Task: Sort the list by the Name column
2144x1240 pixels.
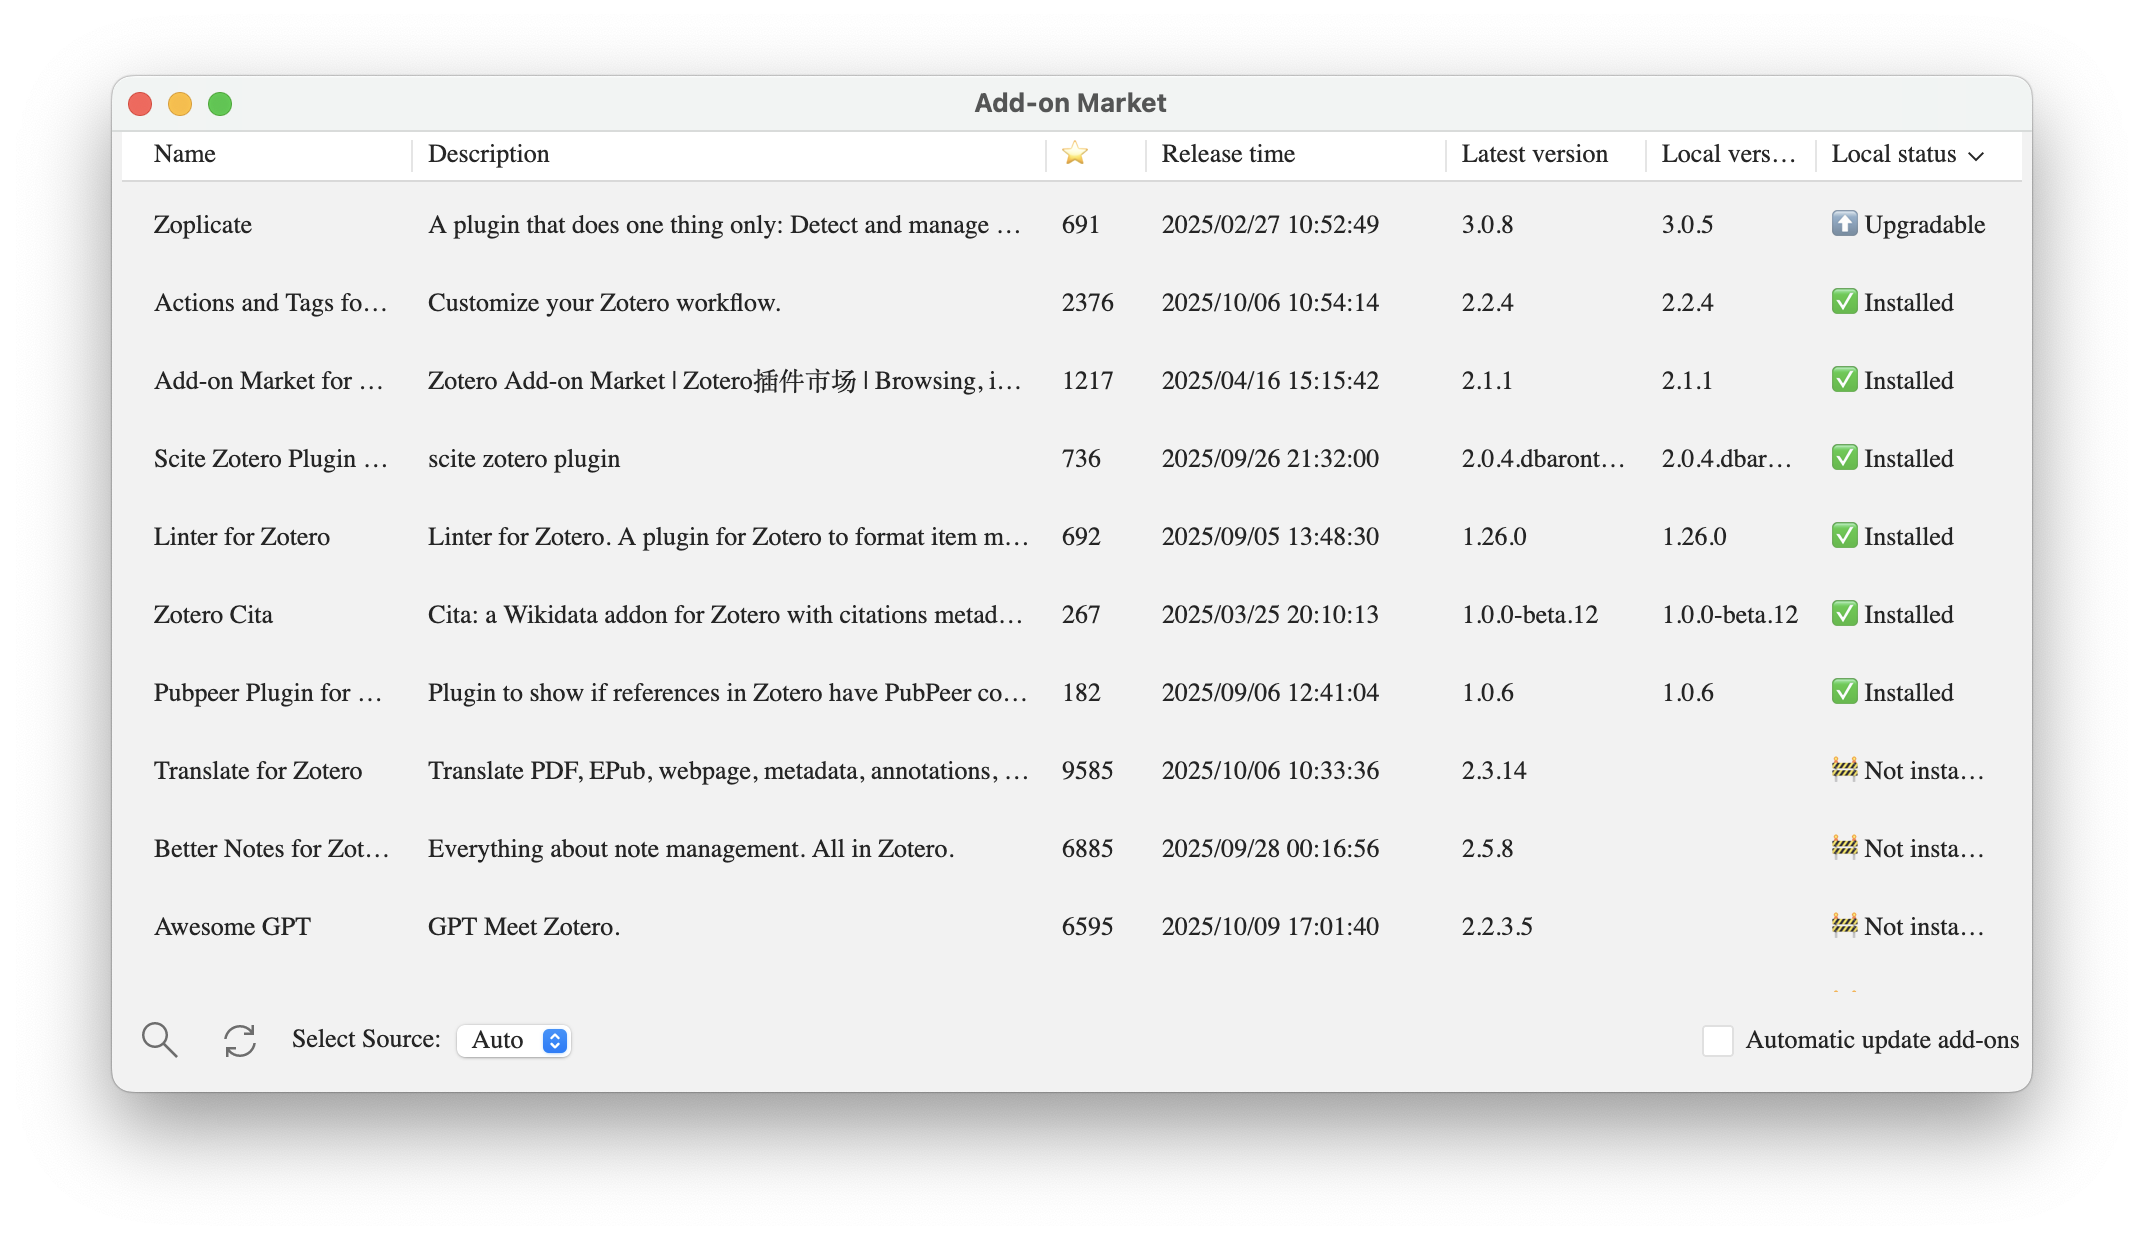Action: click(184, 153)
